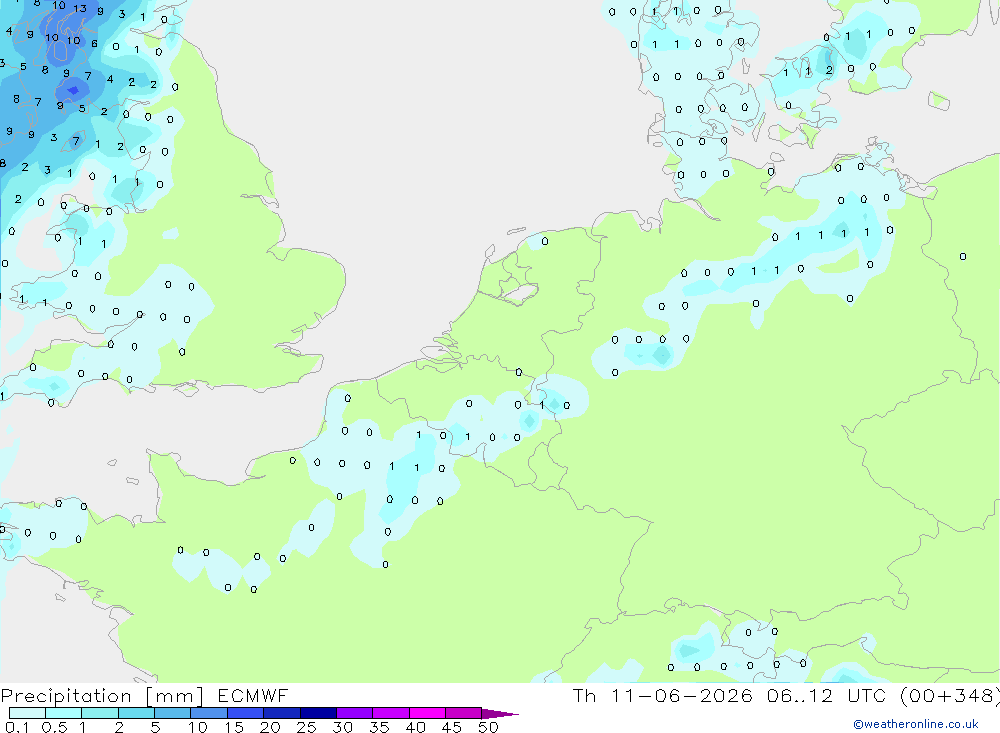Click legend label '50' on the scale
Viewport: 1000px width, 733px height.
pos(489,727)
